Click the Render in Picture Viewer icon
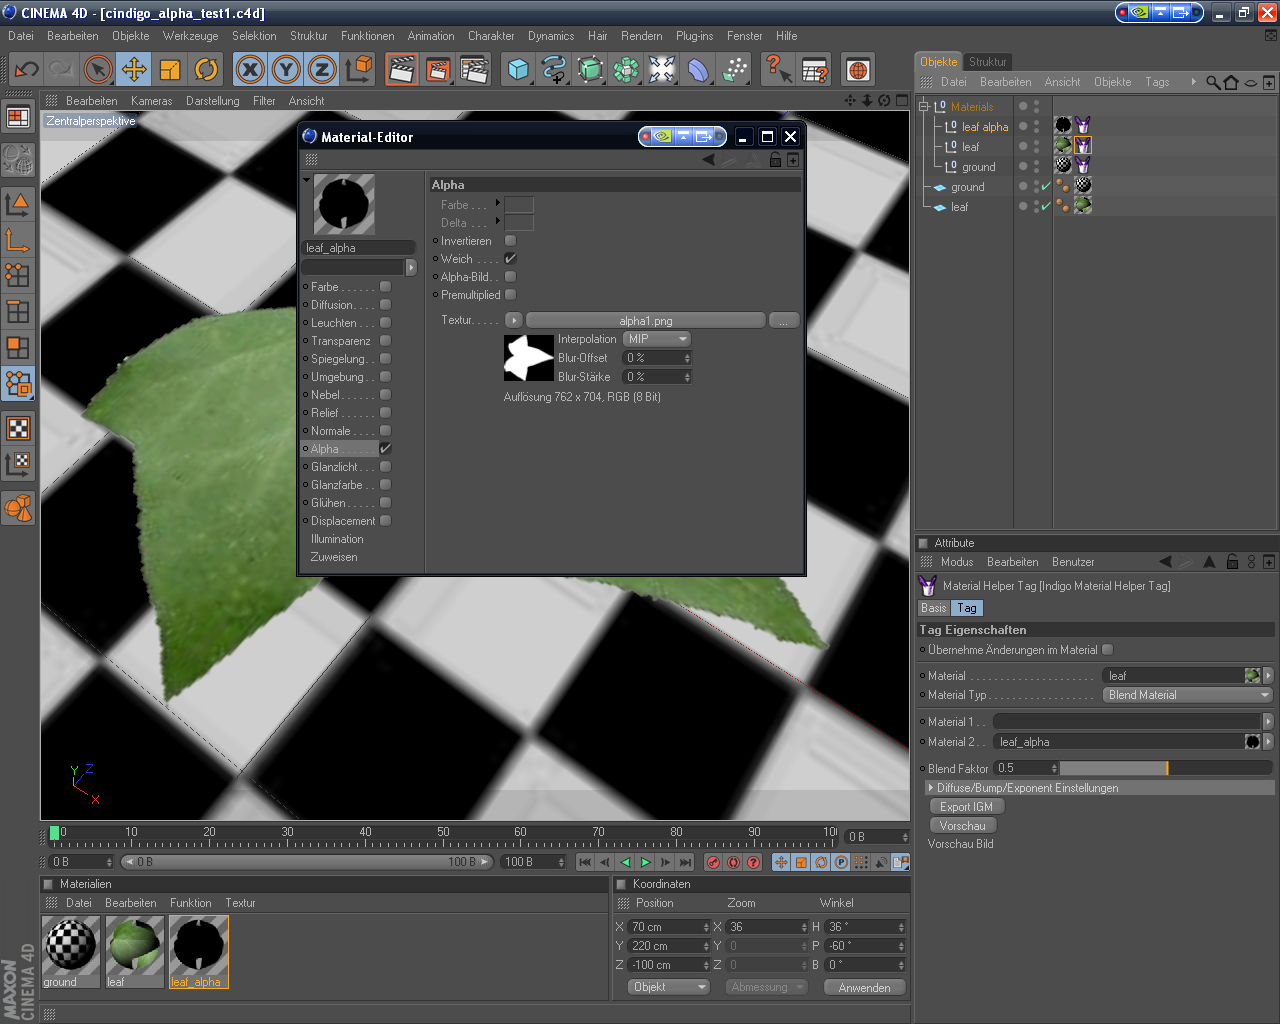 tap(438, 70)
